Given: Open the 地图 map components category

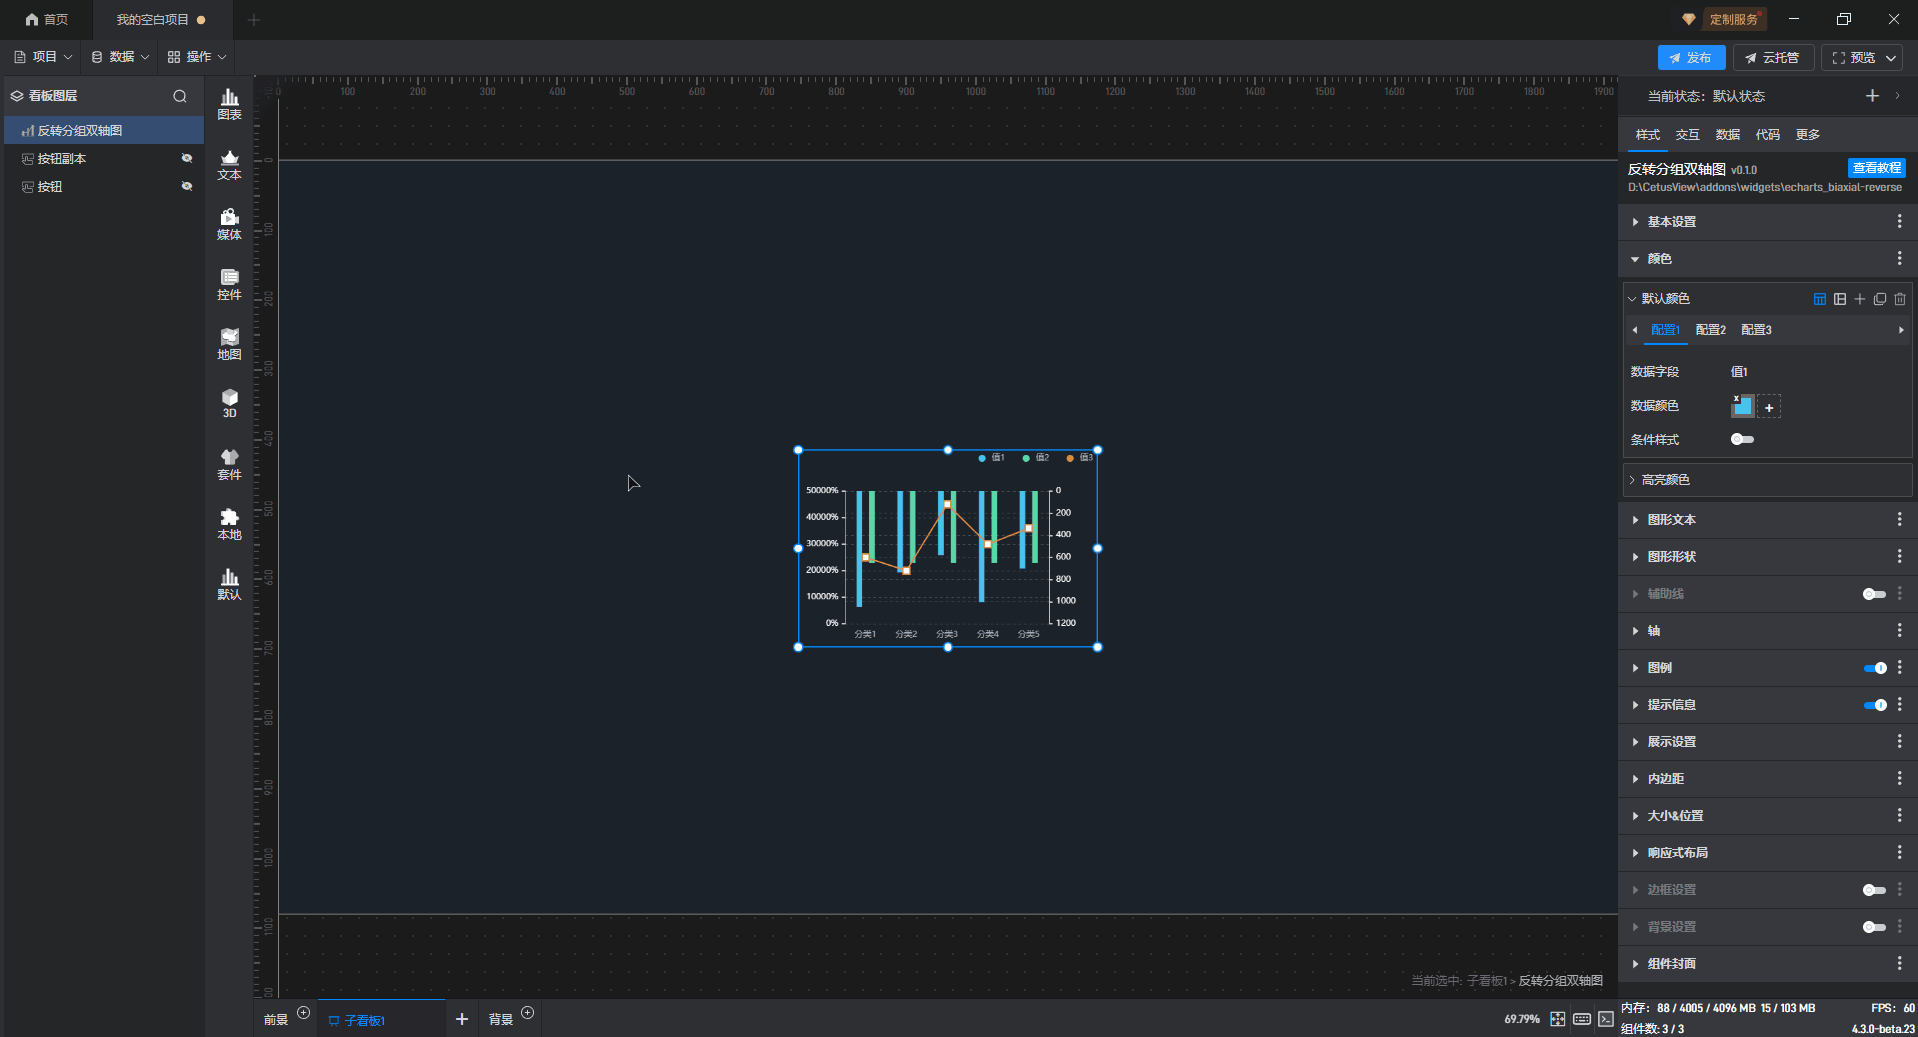Looking at the screenshot, I should coord(229,343).
